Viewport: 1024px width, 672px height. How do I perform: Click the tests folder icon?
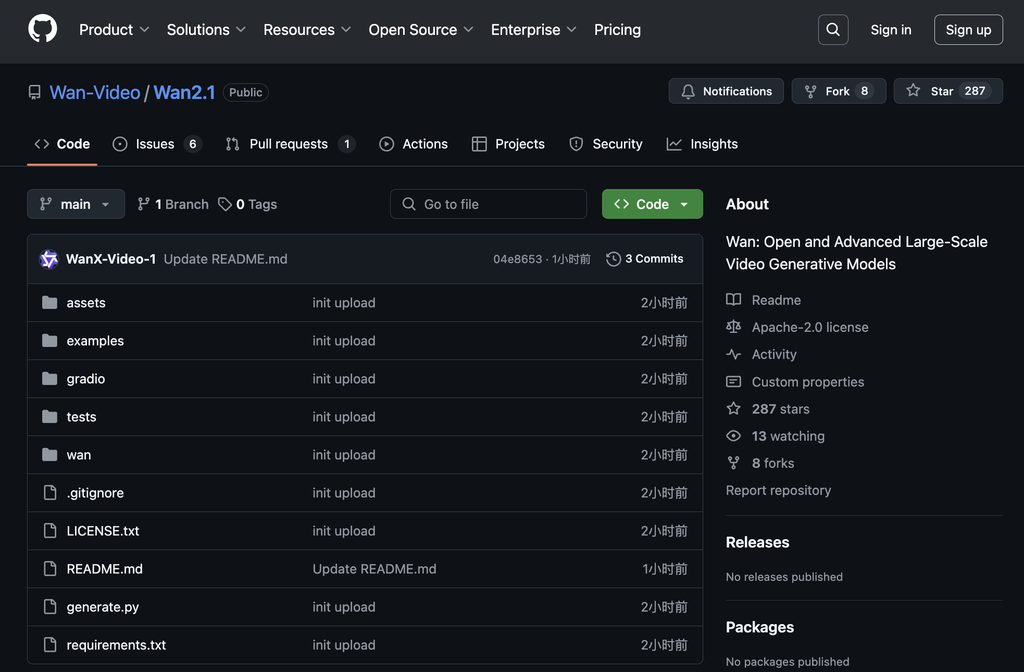(x=50, y=417)
